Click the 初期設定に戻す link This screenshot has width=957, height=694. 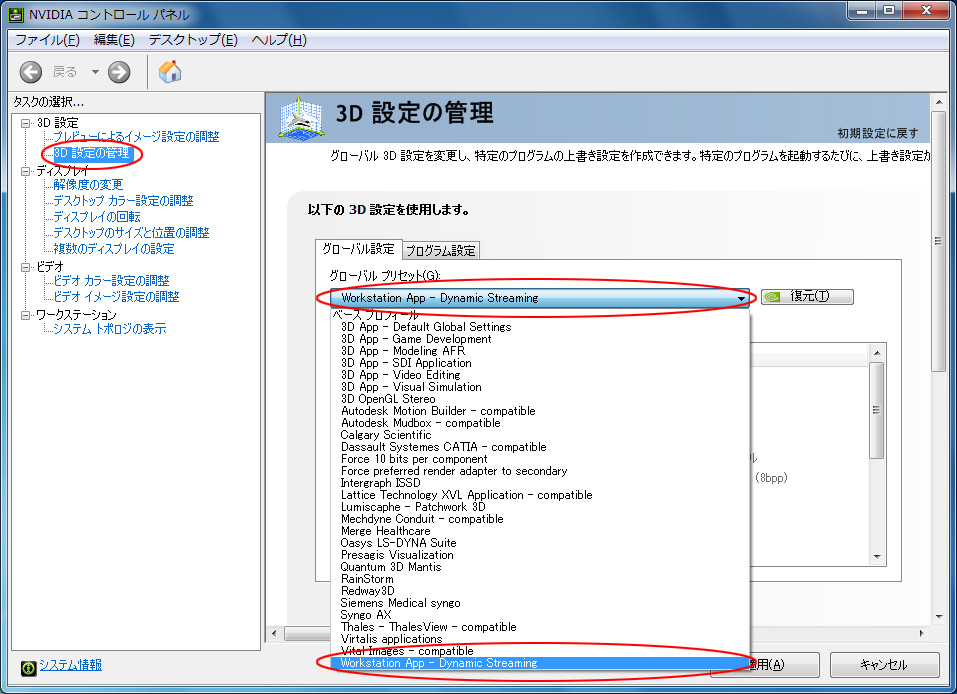(x=878, y=133)
